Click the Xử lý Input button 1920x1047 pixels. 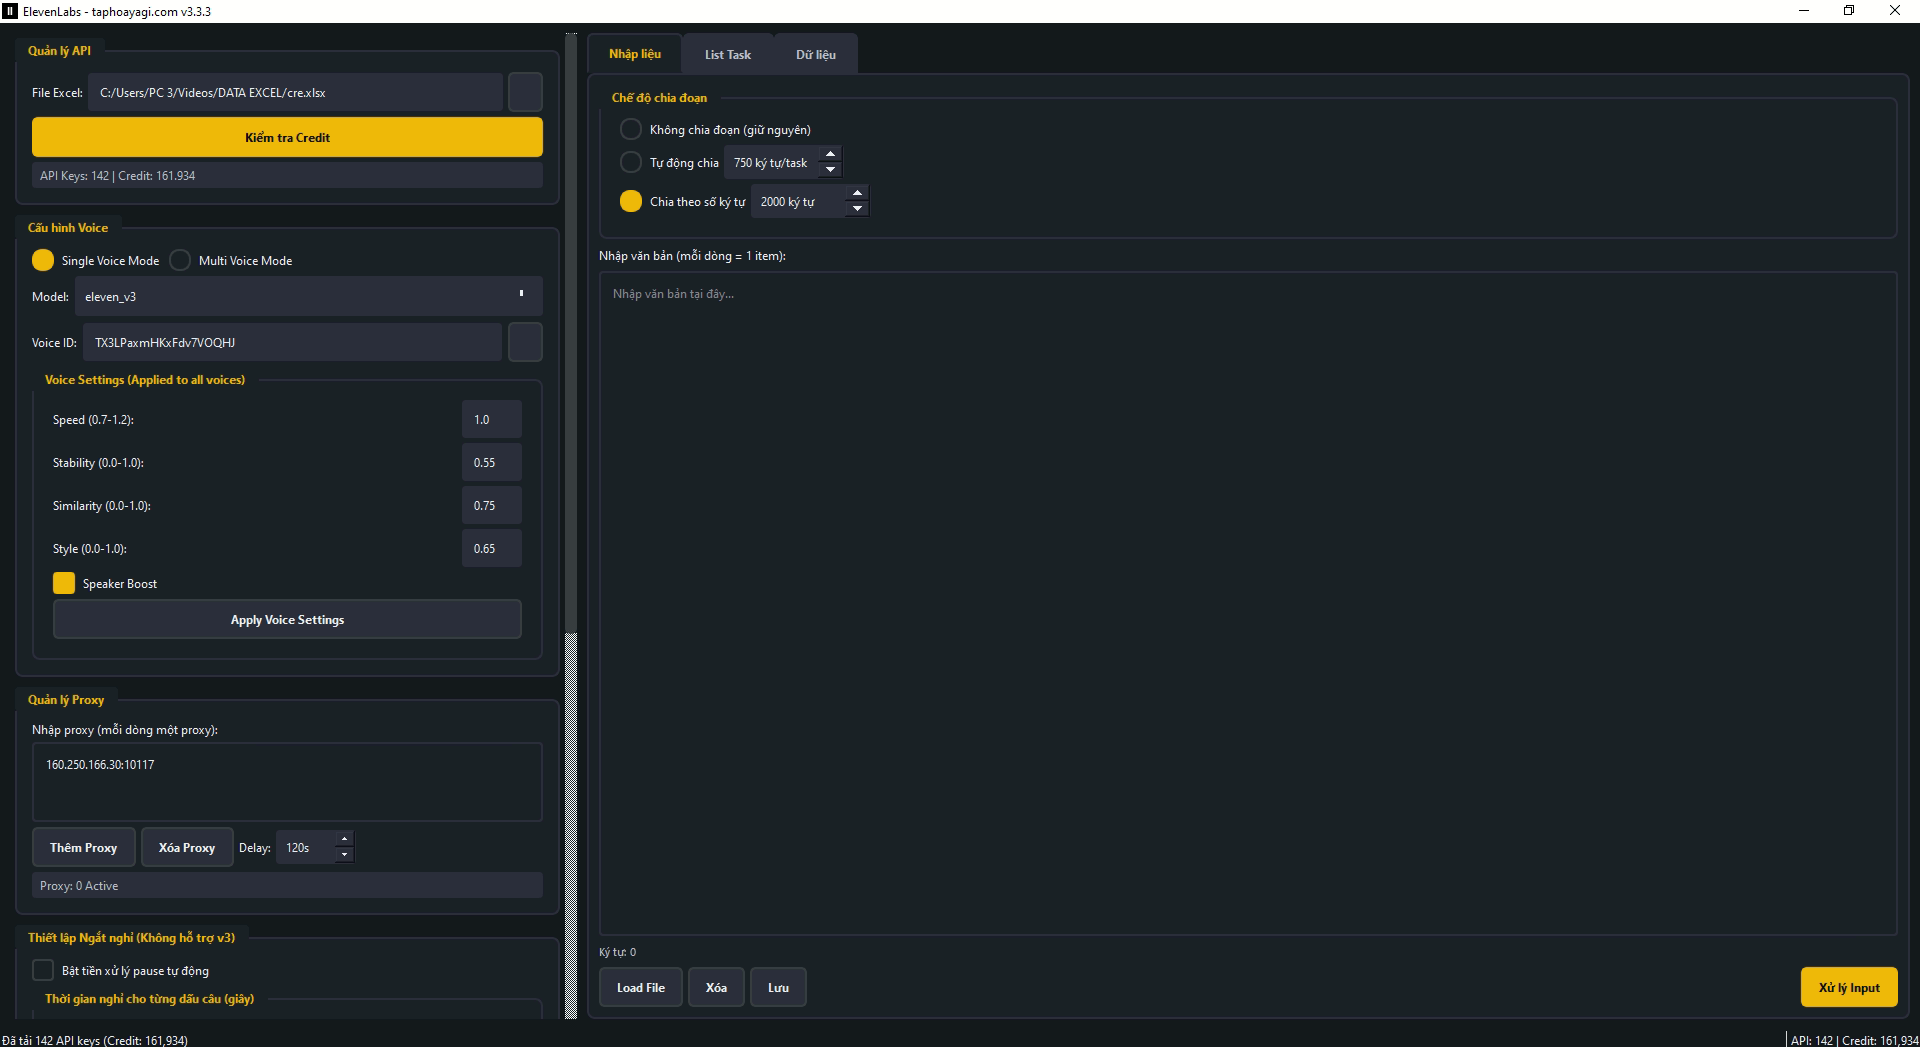[1848, 987]
